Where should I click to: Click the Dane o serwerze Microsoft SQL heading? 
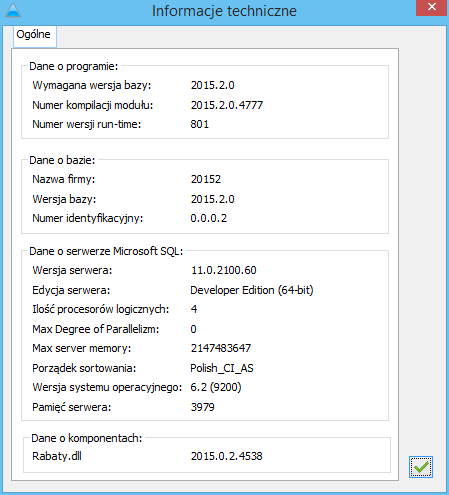coord(106,251)
